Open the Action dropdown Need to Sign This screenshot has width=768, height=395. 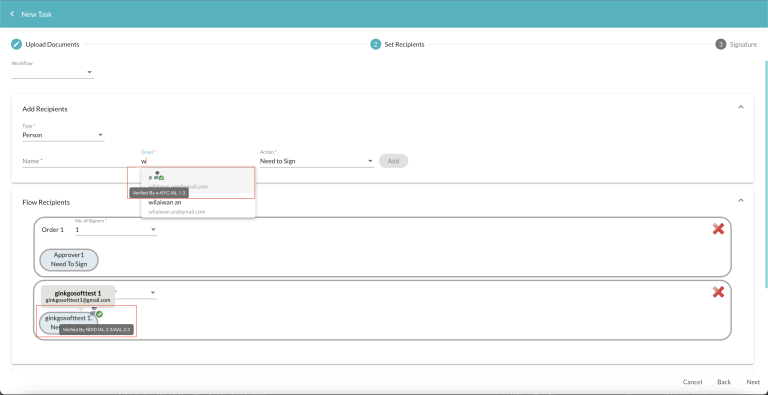tap(317, 161)
